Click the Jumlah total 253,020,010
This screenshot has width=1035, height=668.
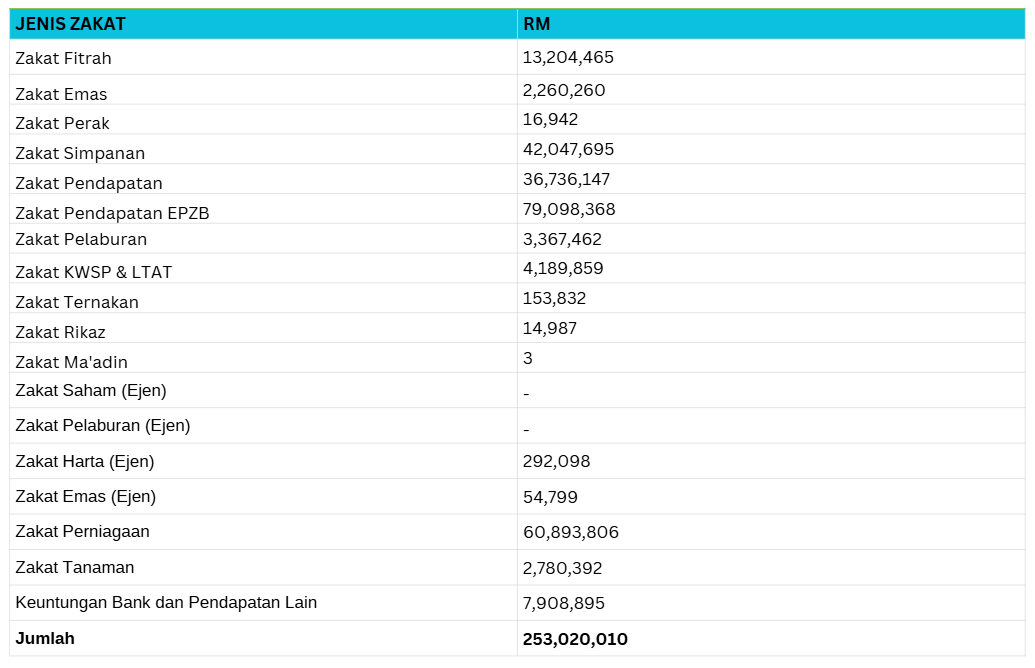[575, 639]
